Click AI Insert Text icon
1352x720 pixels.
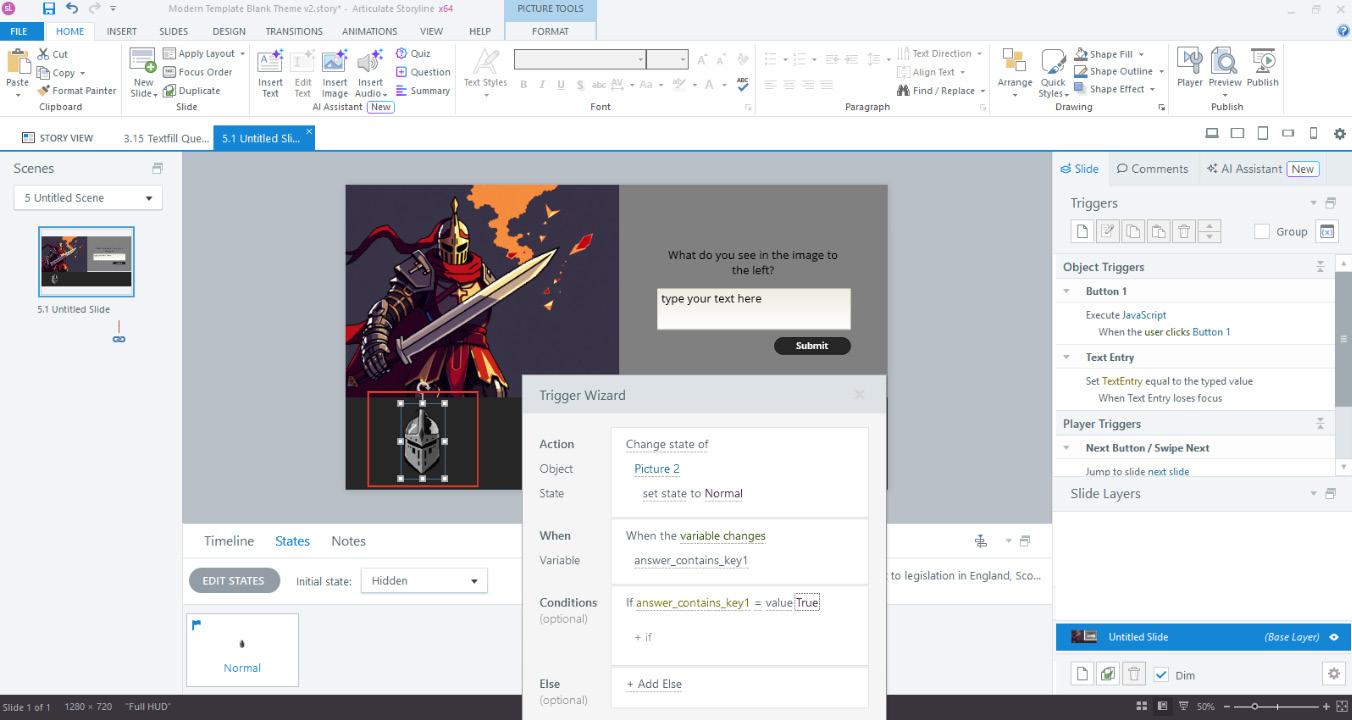coord(270,62)
